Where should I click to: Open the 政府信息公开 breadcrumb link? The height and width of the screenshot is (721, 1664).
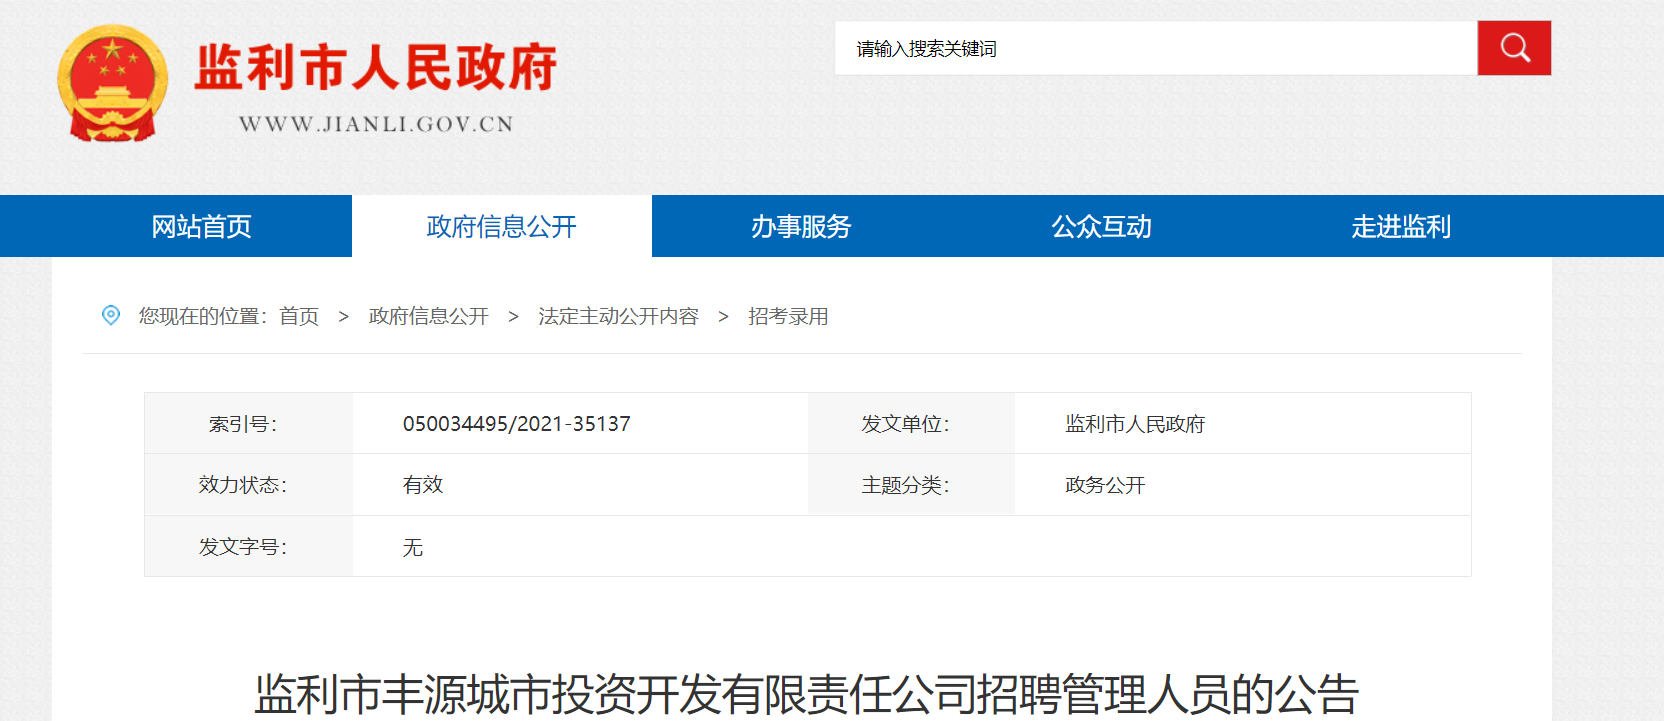click(428, 317)
